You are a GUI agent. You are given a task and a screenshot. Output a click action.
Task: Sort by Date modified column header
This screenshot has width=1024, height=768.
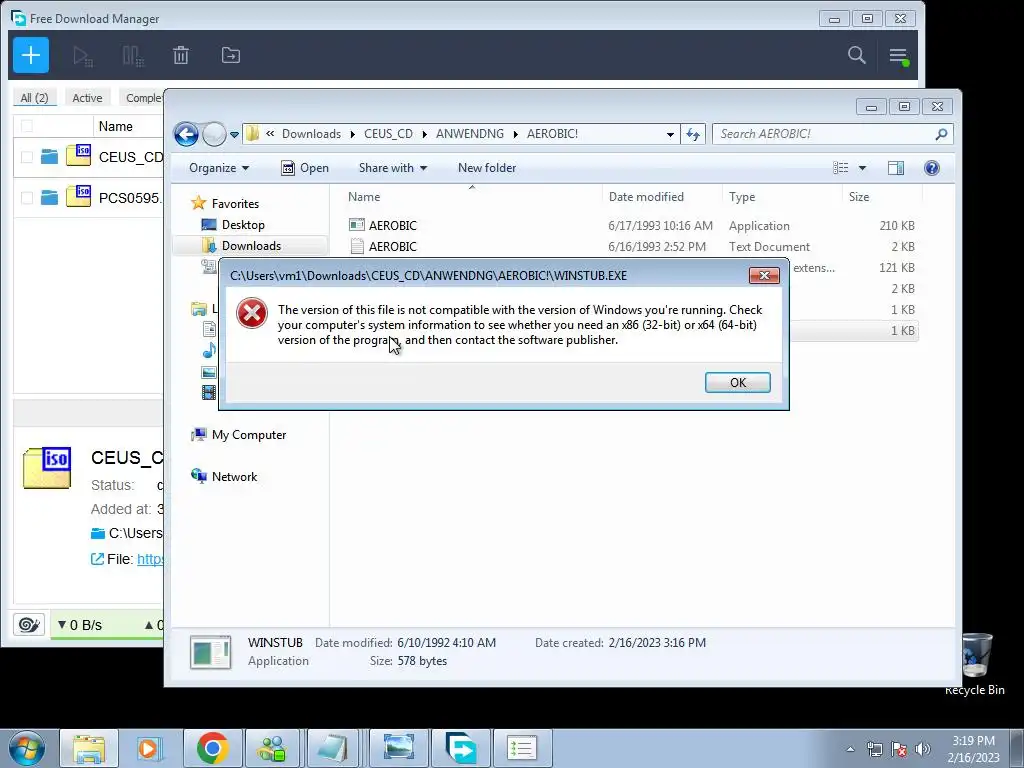[646, 197]
